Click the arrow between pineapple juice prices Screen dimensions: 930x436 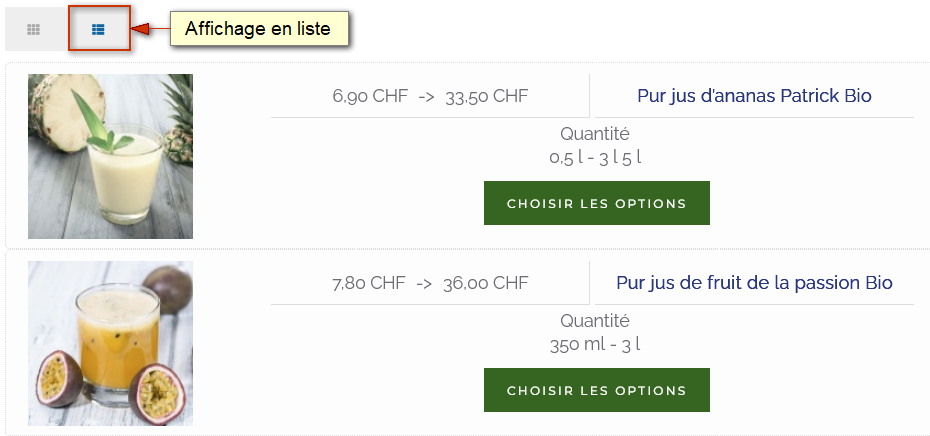point(425,97)
